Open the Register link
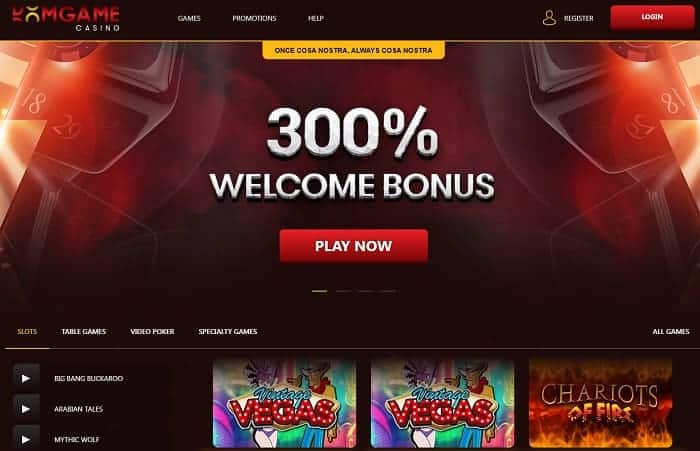The height and width of the screenshot is (451, 700). coord(579,18)
